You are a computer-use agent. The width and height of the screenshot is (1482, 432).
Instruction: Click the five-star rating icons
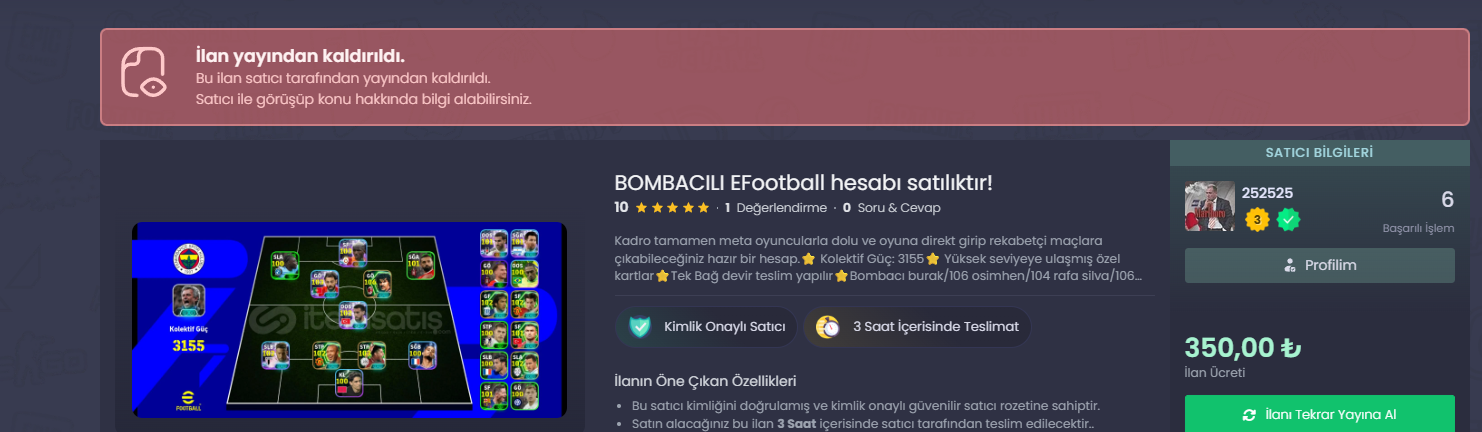[x=672, y=208]
